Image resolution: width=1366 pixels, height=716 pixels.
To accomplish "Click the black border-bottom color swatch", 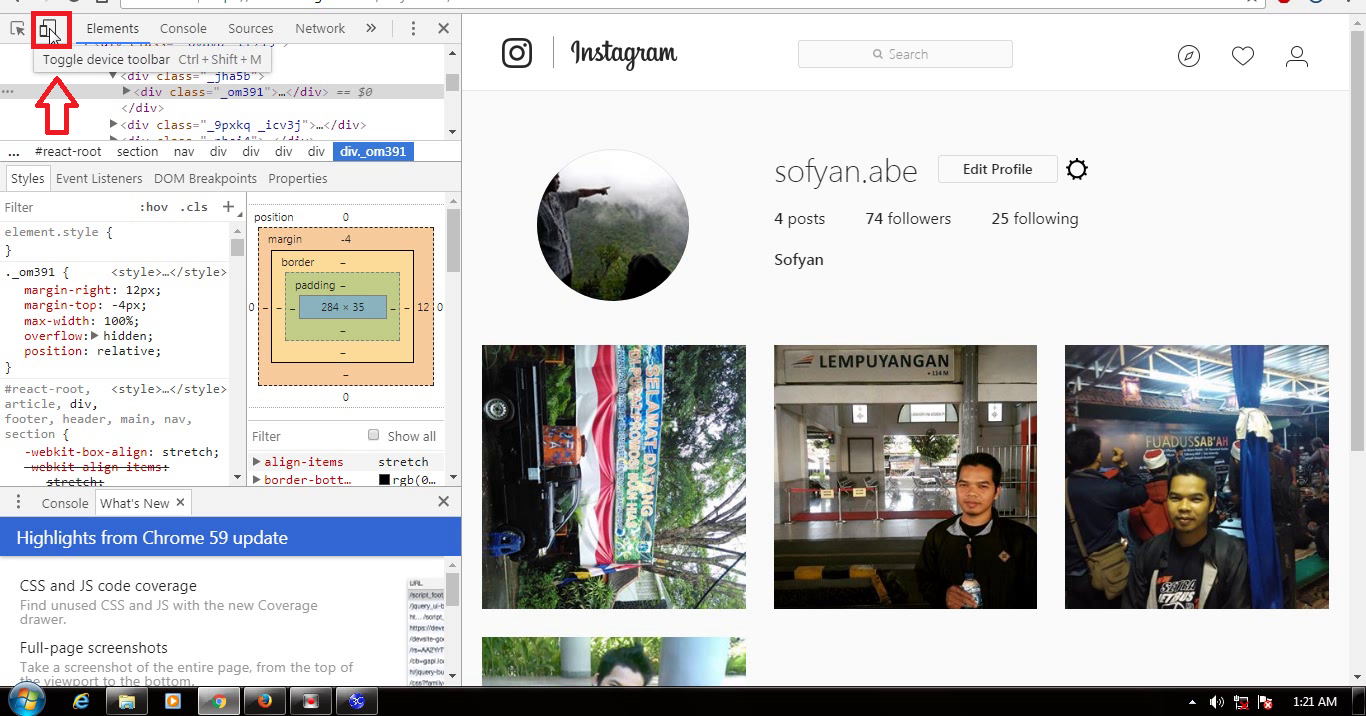I will (x=384, y=480).
